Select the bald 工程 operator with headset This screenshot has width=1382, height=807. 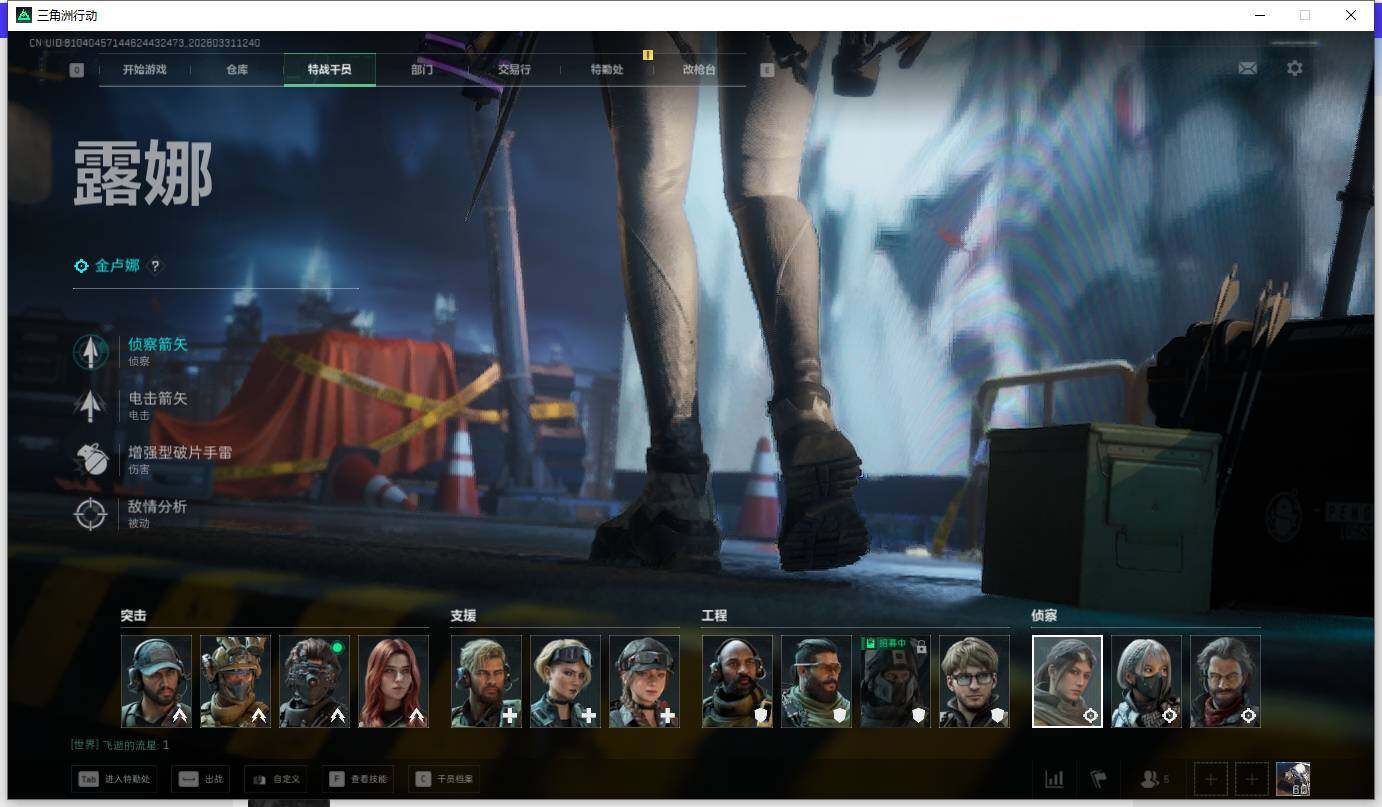737,681
